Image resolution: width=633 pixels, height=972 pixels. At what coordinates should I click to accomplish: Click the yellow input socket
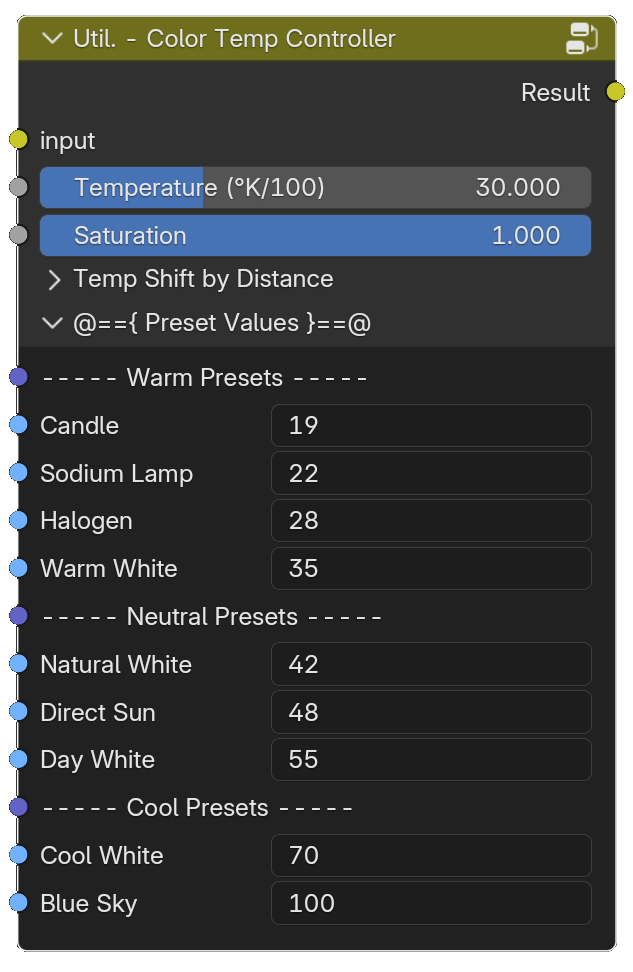point(19,139)
